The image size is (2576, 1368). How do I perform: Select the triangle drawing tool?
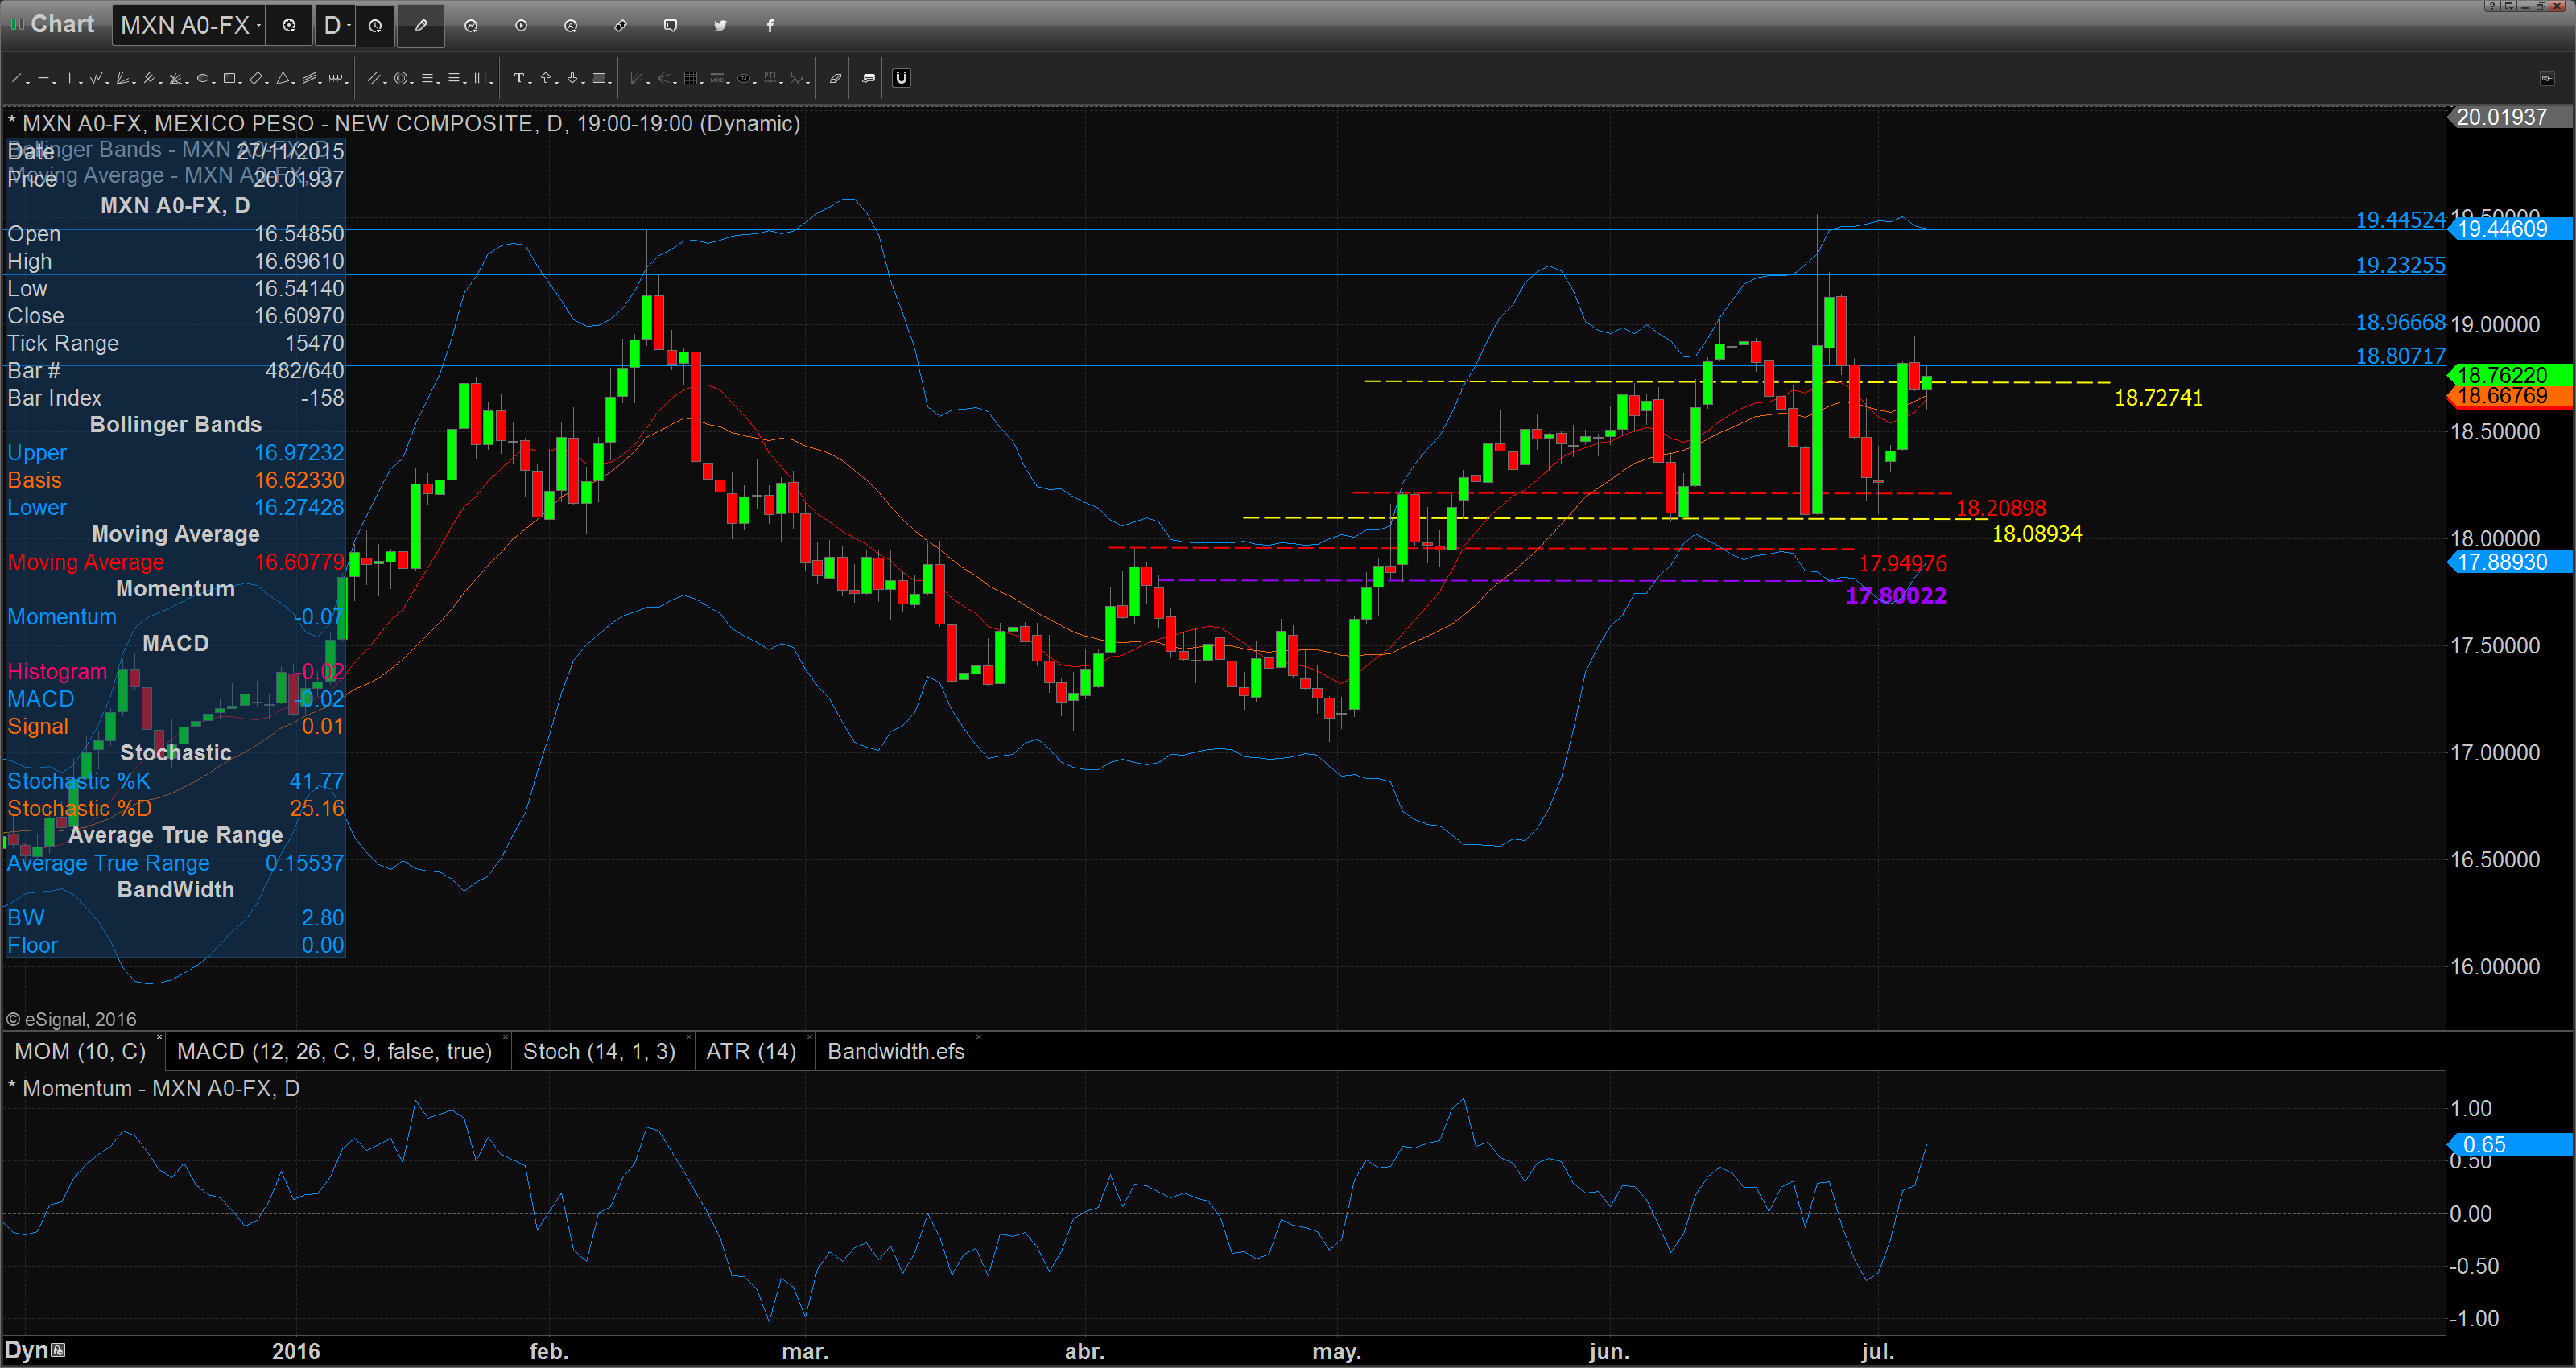tap(283, 78)
